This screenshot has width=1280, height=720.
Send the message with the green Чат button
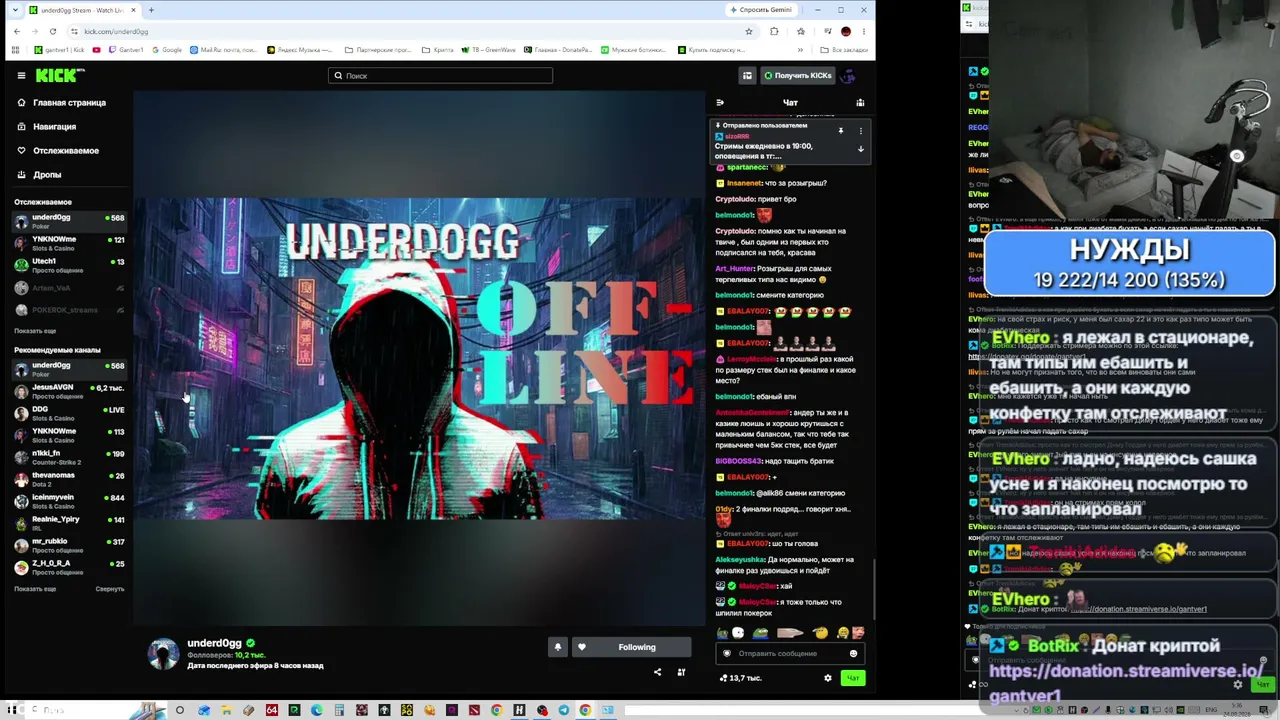click(x=853, y=678)
